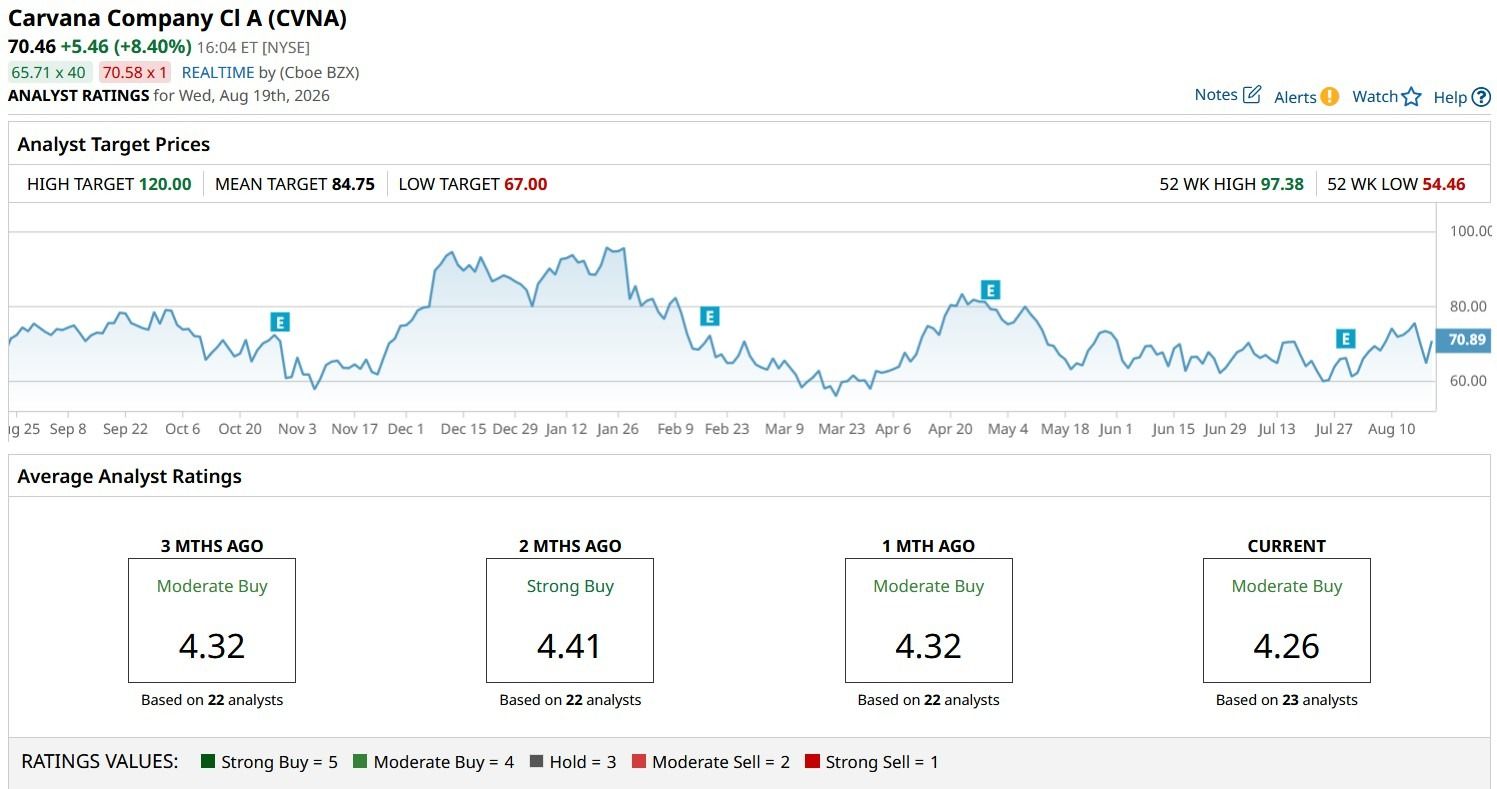Click the Dec 15 date label on chart axis

pyautogui.click(x=464, y=429)
